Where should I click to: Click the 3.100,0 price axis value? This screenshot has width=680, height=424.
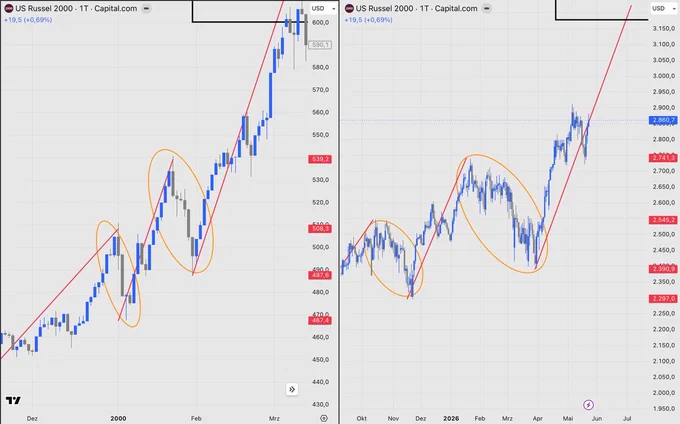coord(664,44)
